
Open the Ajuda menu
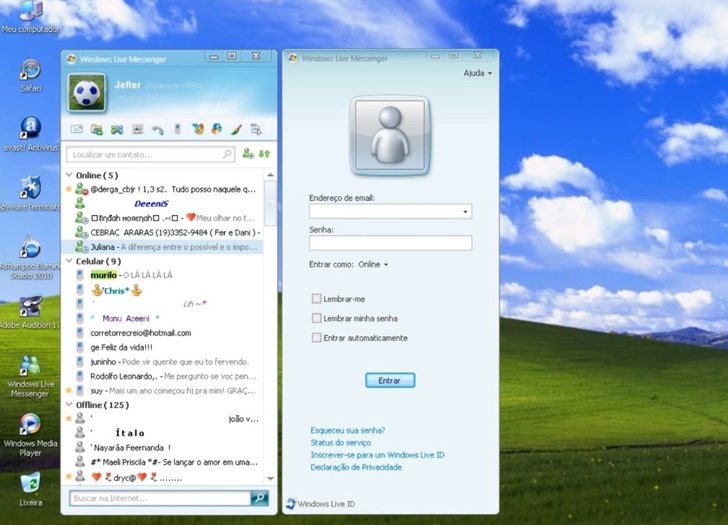click(x=476, y=73)
